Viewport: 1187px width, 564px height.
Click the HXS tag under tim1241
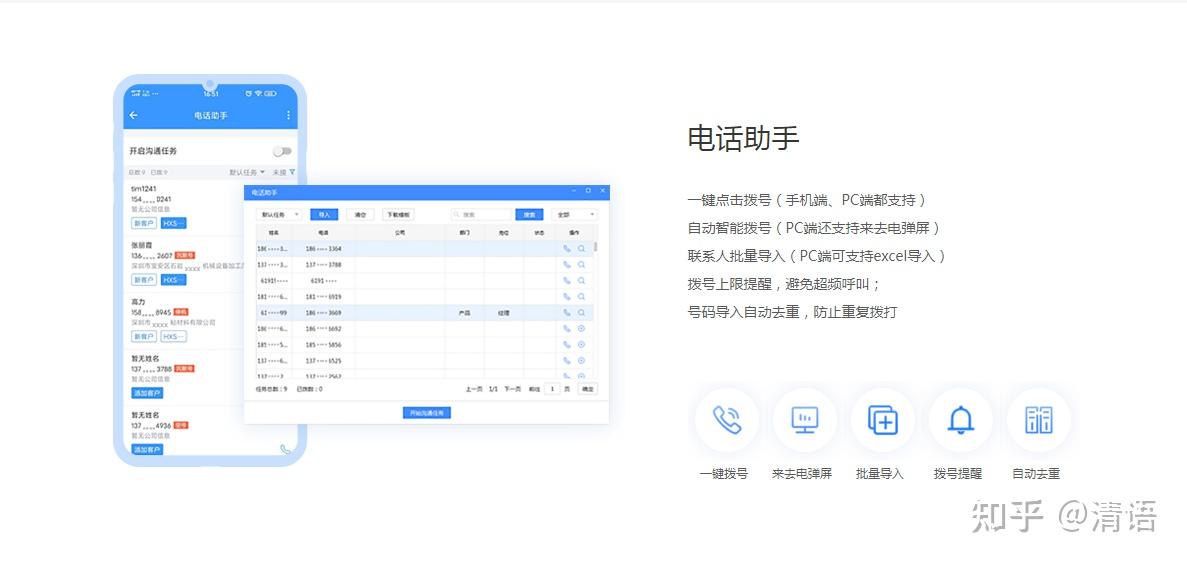[173, 223]
